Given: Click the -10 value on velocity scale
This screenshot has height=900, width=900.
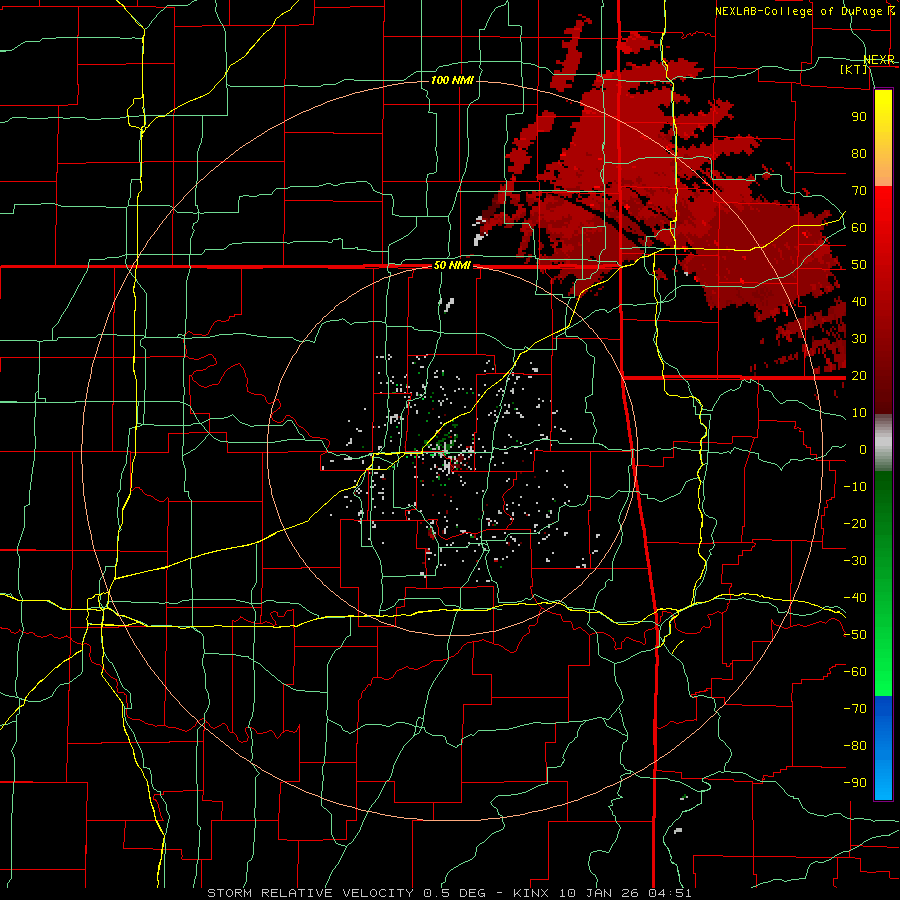Looking at the screenshot, I should tap(855, 487).
